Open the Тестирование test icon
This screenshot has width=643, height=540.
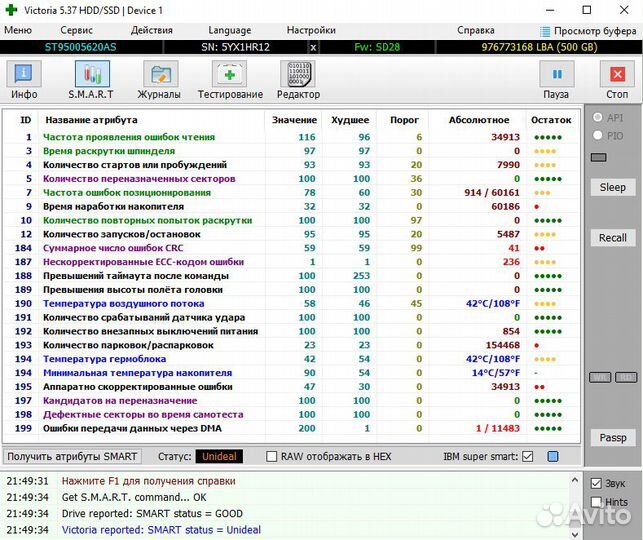click(229, 75)
